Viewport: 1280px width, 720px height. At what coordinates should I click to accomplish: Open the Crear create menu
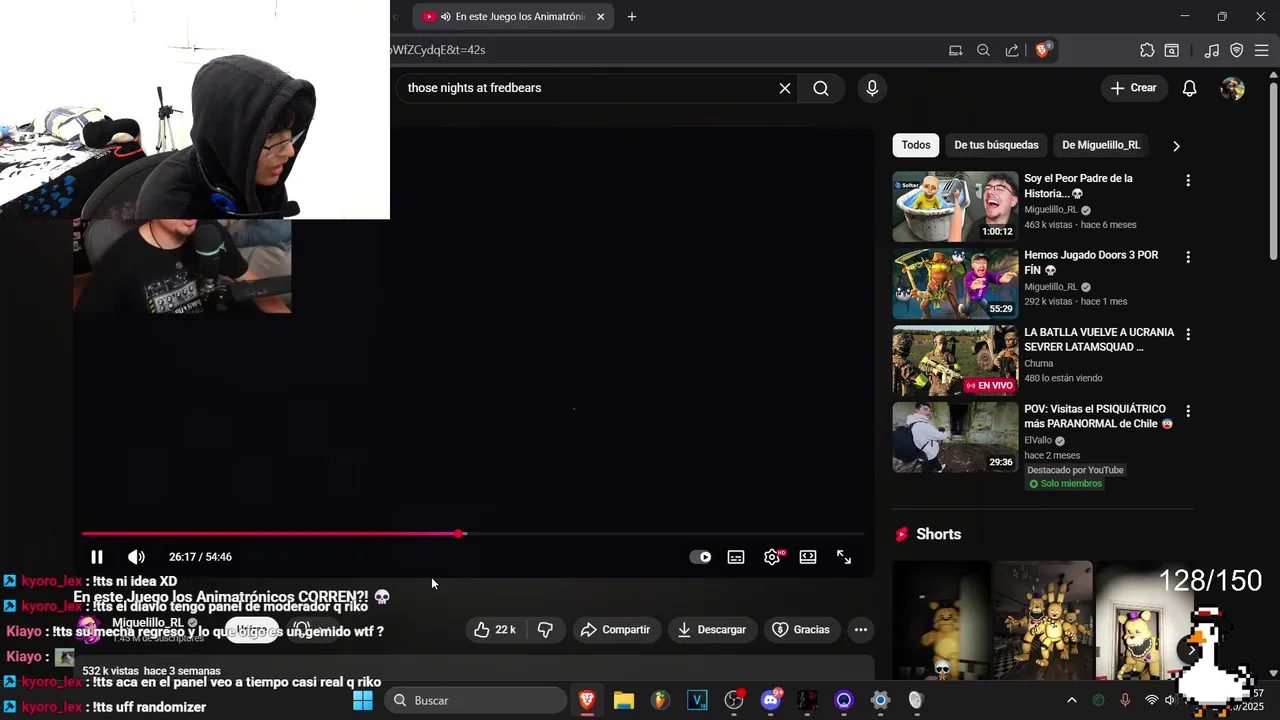click(x=1133, y=88)
